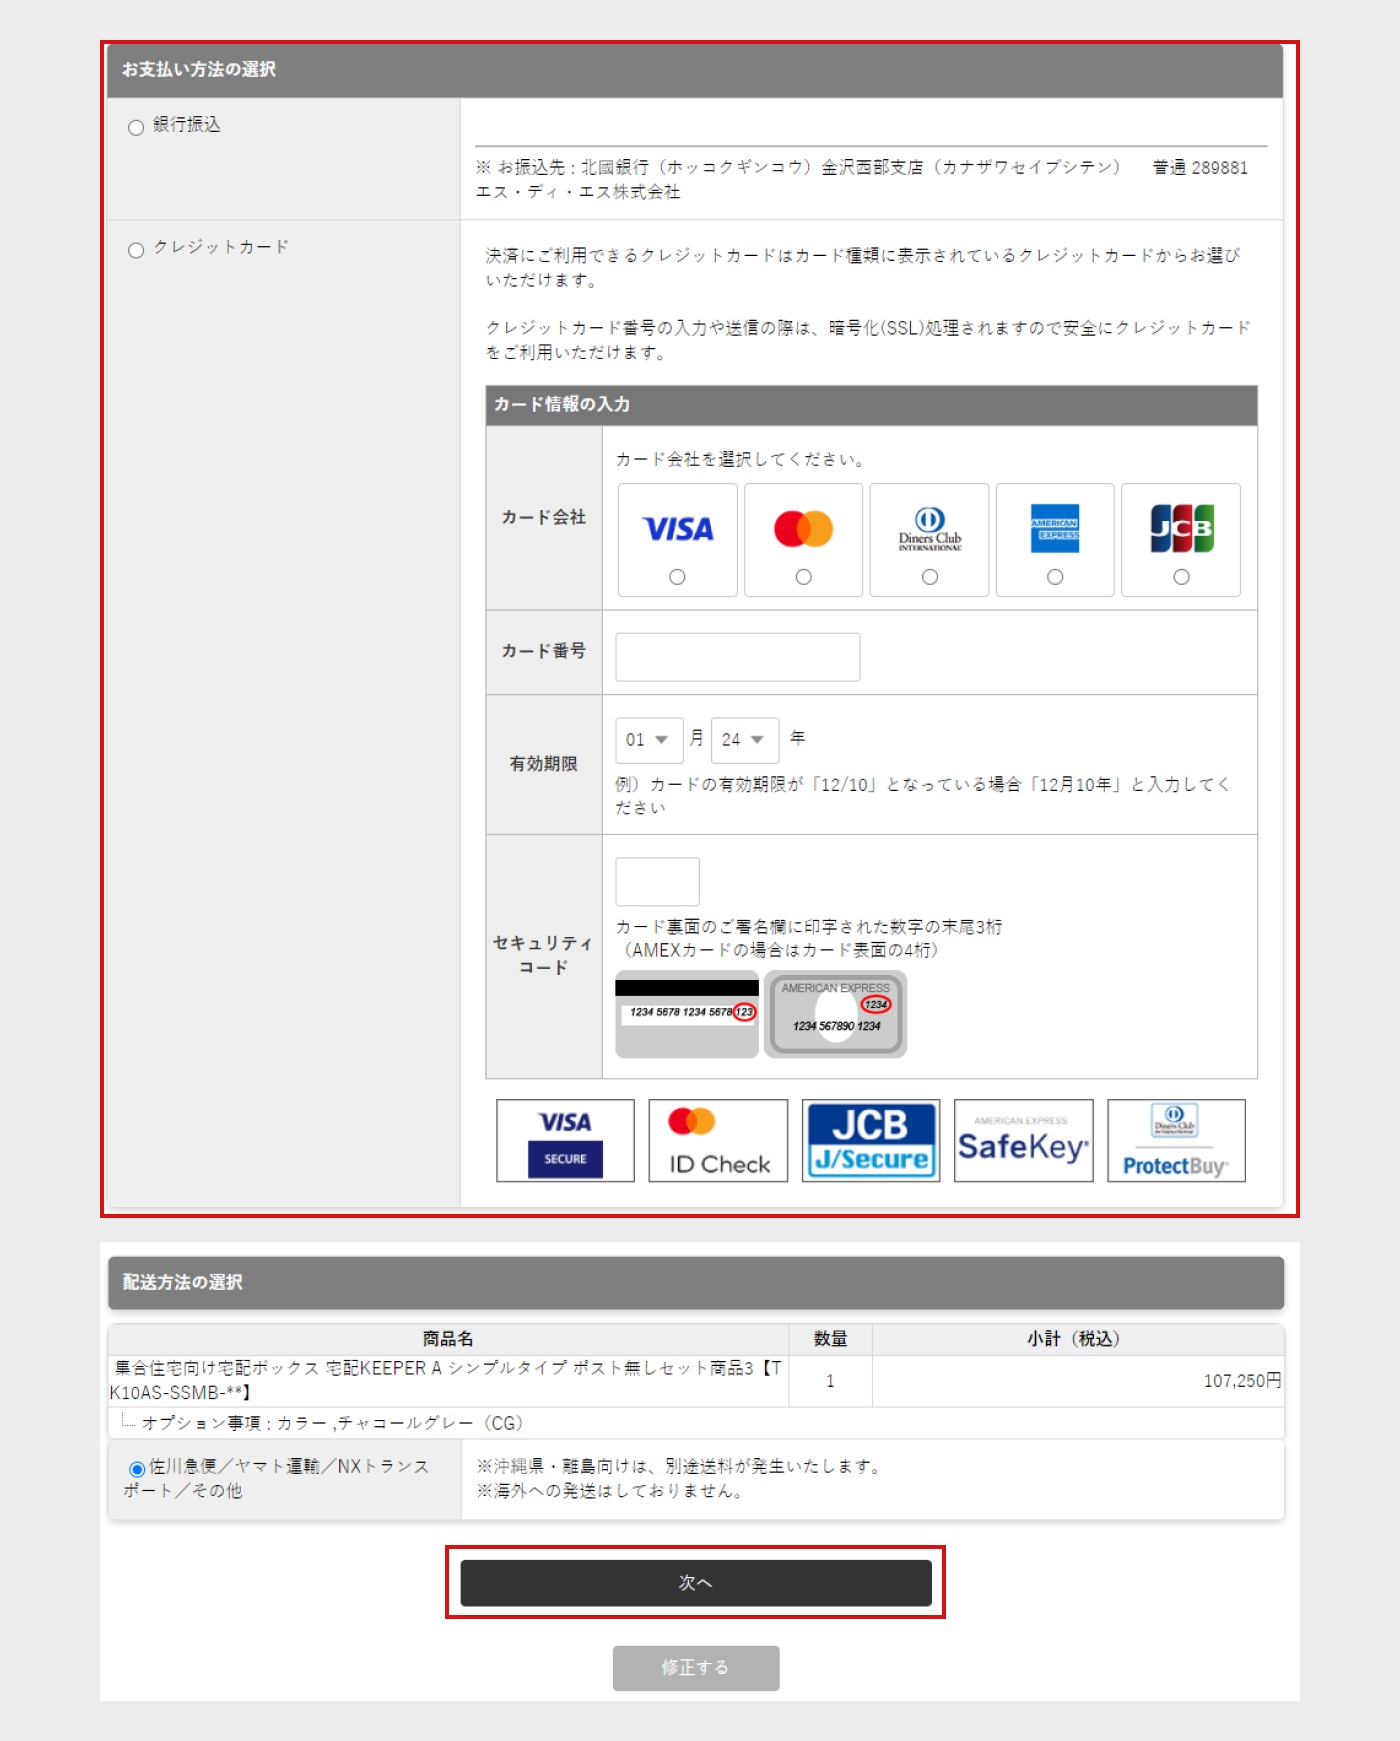
Task: Click the Mastercard logo
Action: pos(803,528)
